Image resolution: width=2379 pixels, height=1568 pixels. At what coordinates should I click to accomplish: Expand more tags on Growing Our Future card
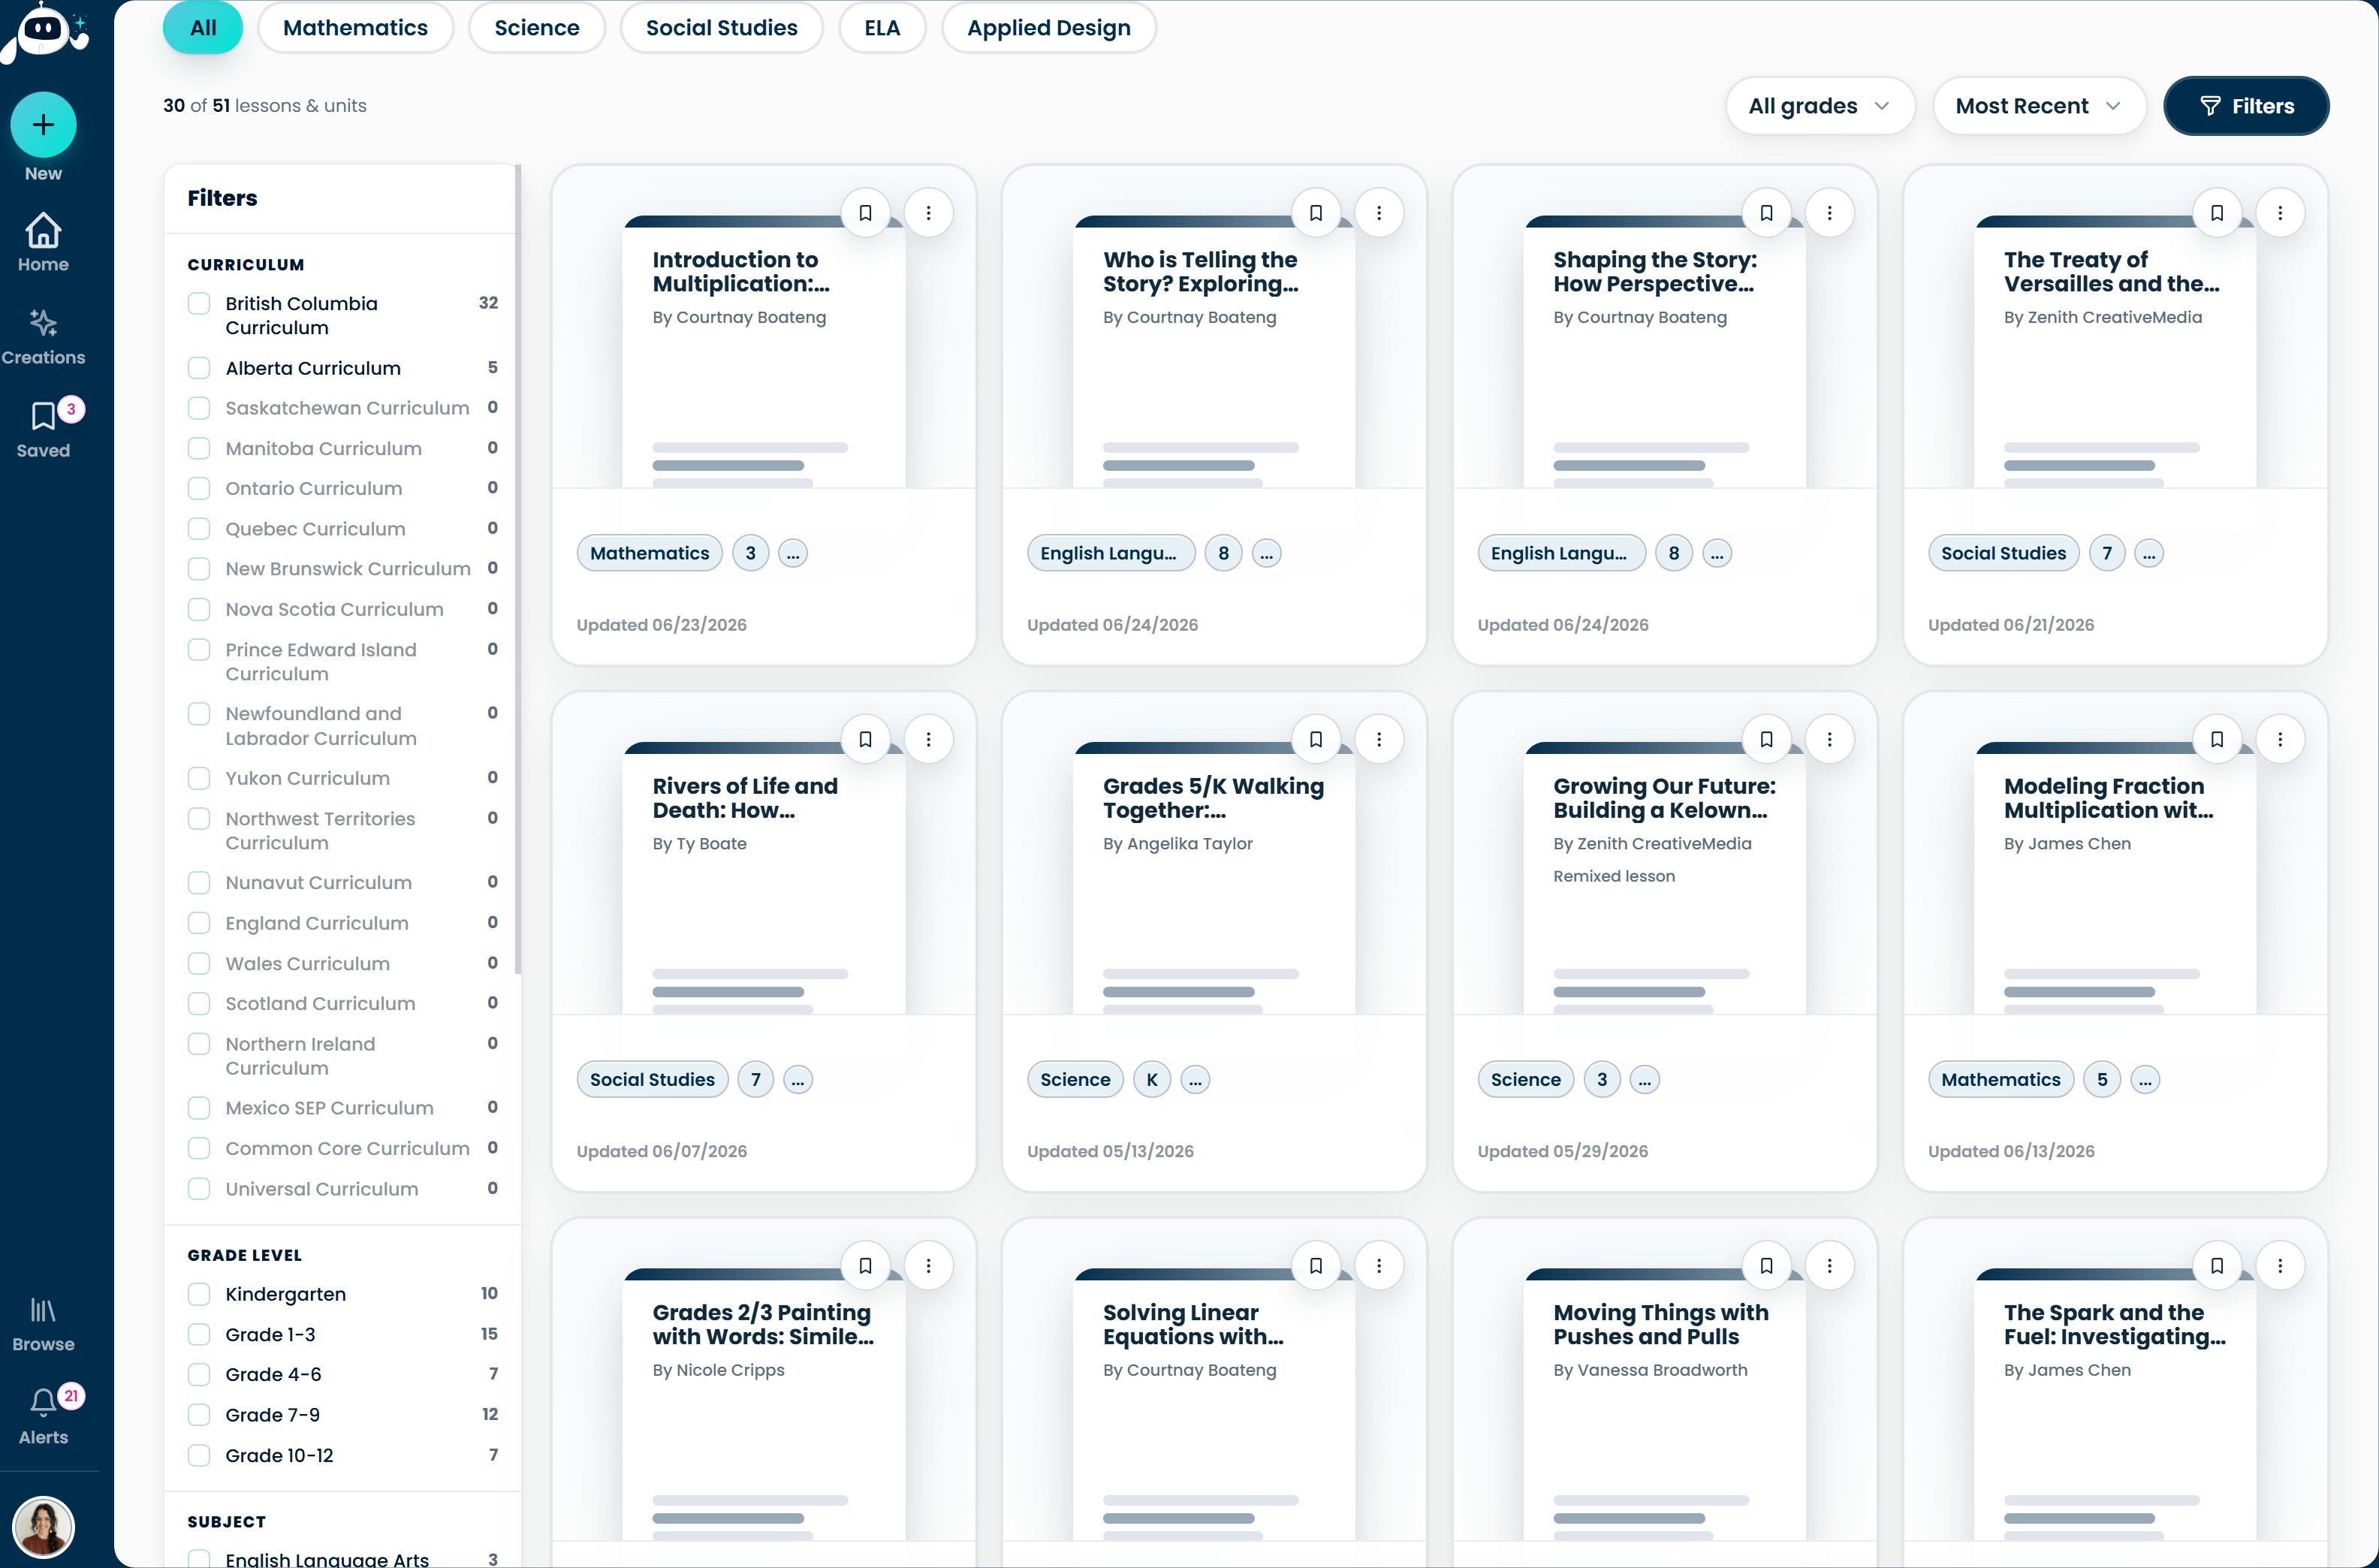tap(1645, 1080)
